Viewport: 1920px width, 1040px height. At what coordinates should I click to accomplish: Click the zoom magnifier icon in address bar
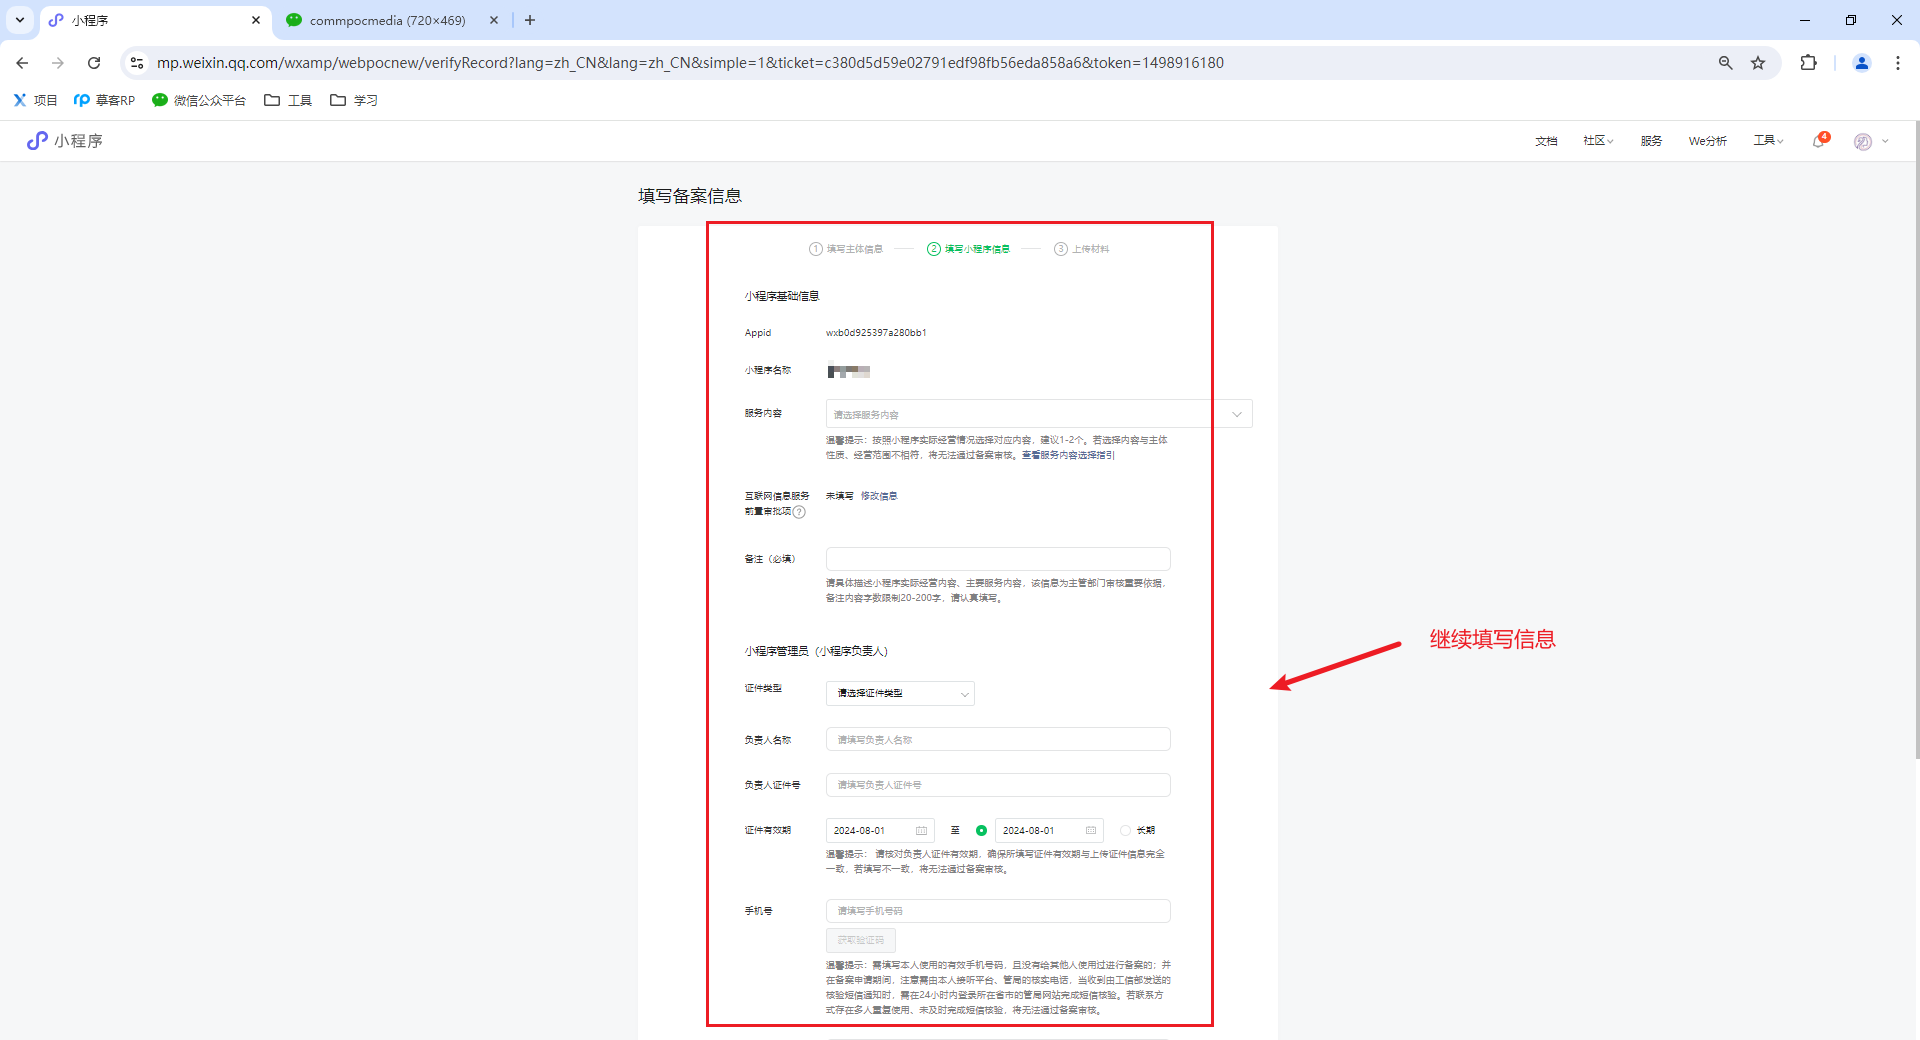tap(1725, 63)
